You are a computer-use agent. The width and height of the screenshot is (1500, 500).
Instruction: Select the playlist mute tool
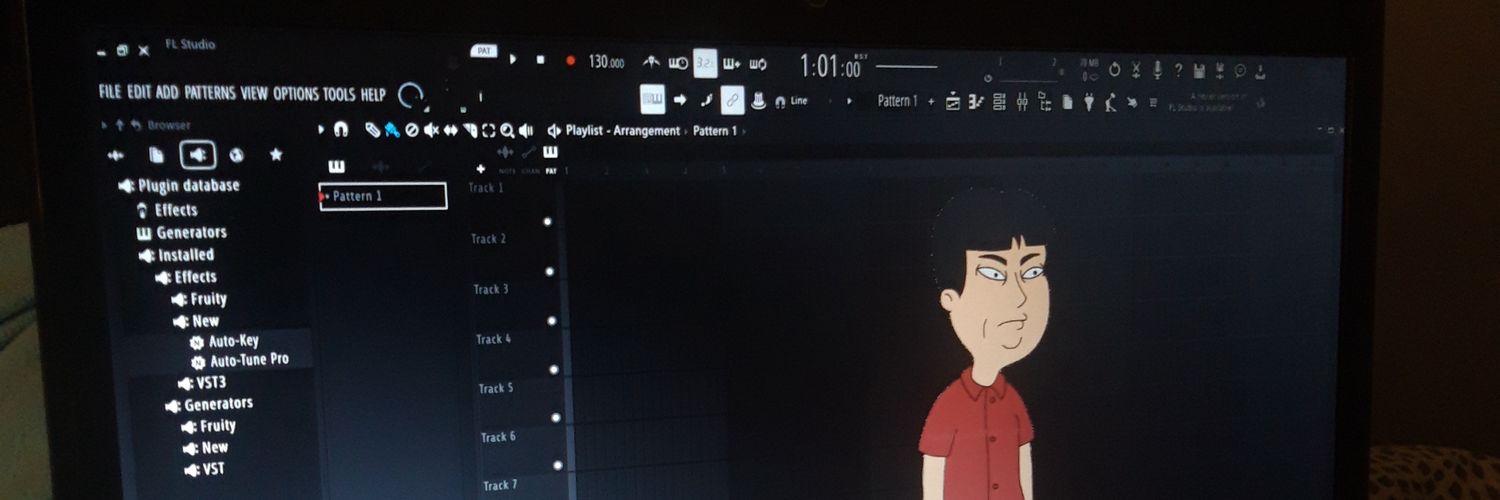pos(431,130)
